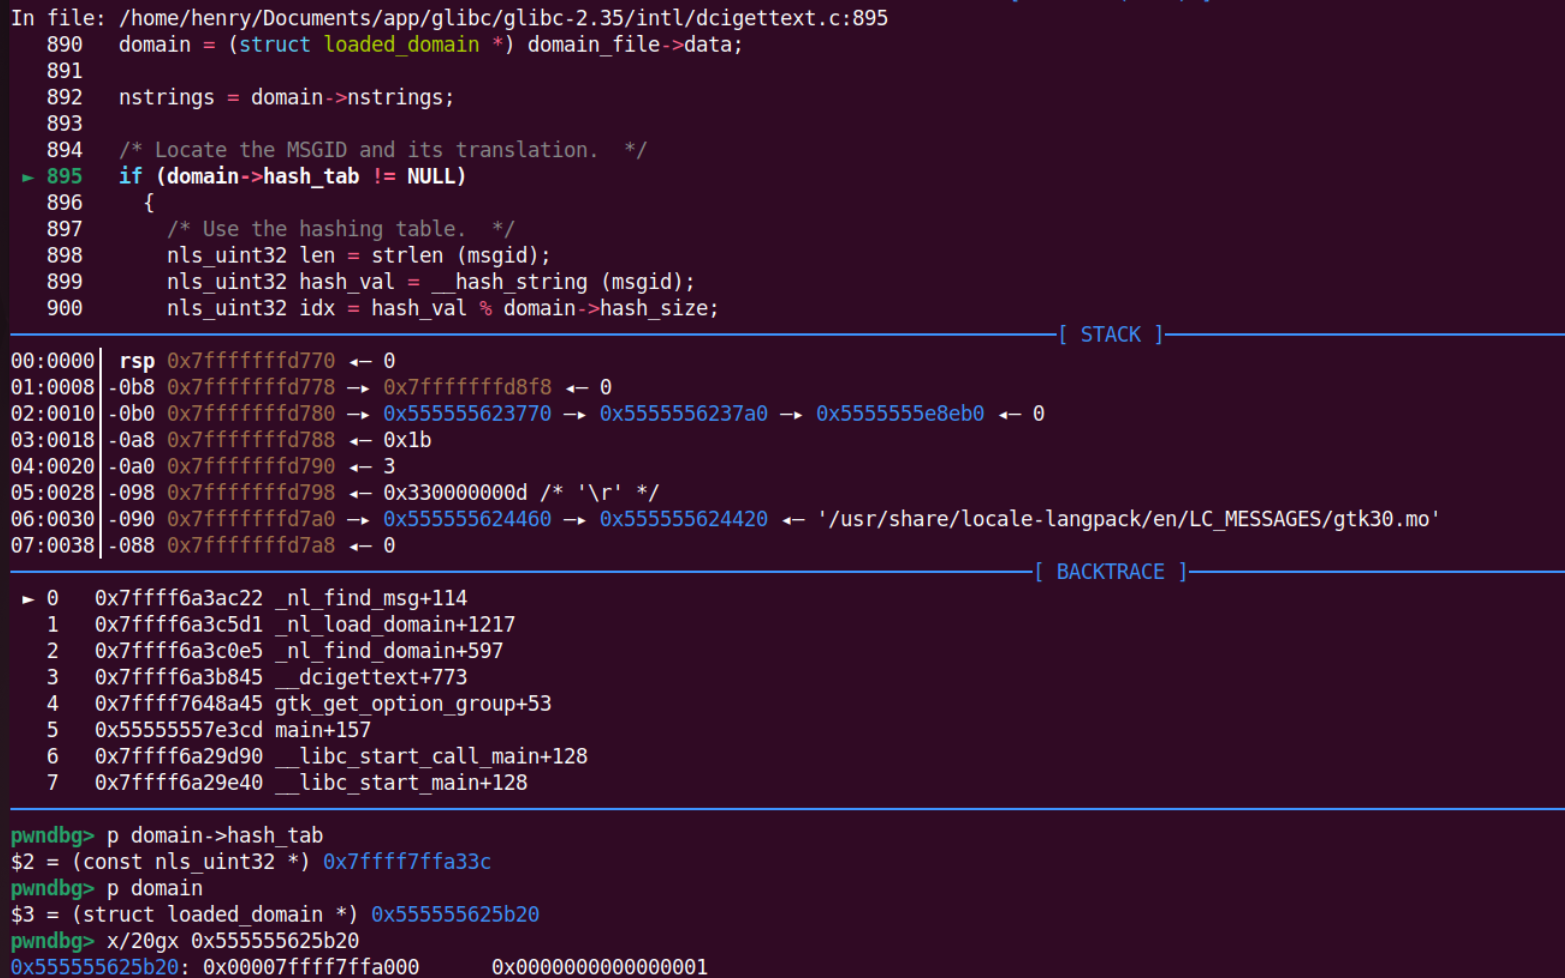
Task: Click the stack value 0x330000000d on row 05
Action: coord(455,493)
